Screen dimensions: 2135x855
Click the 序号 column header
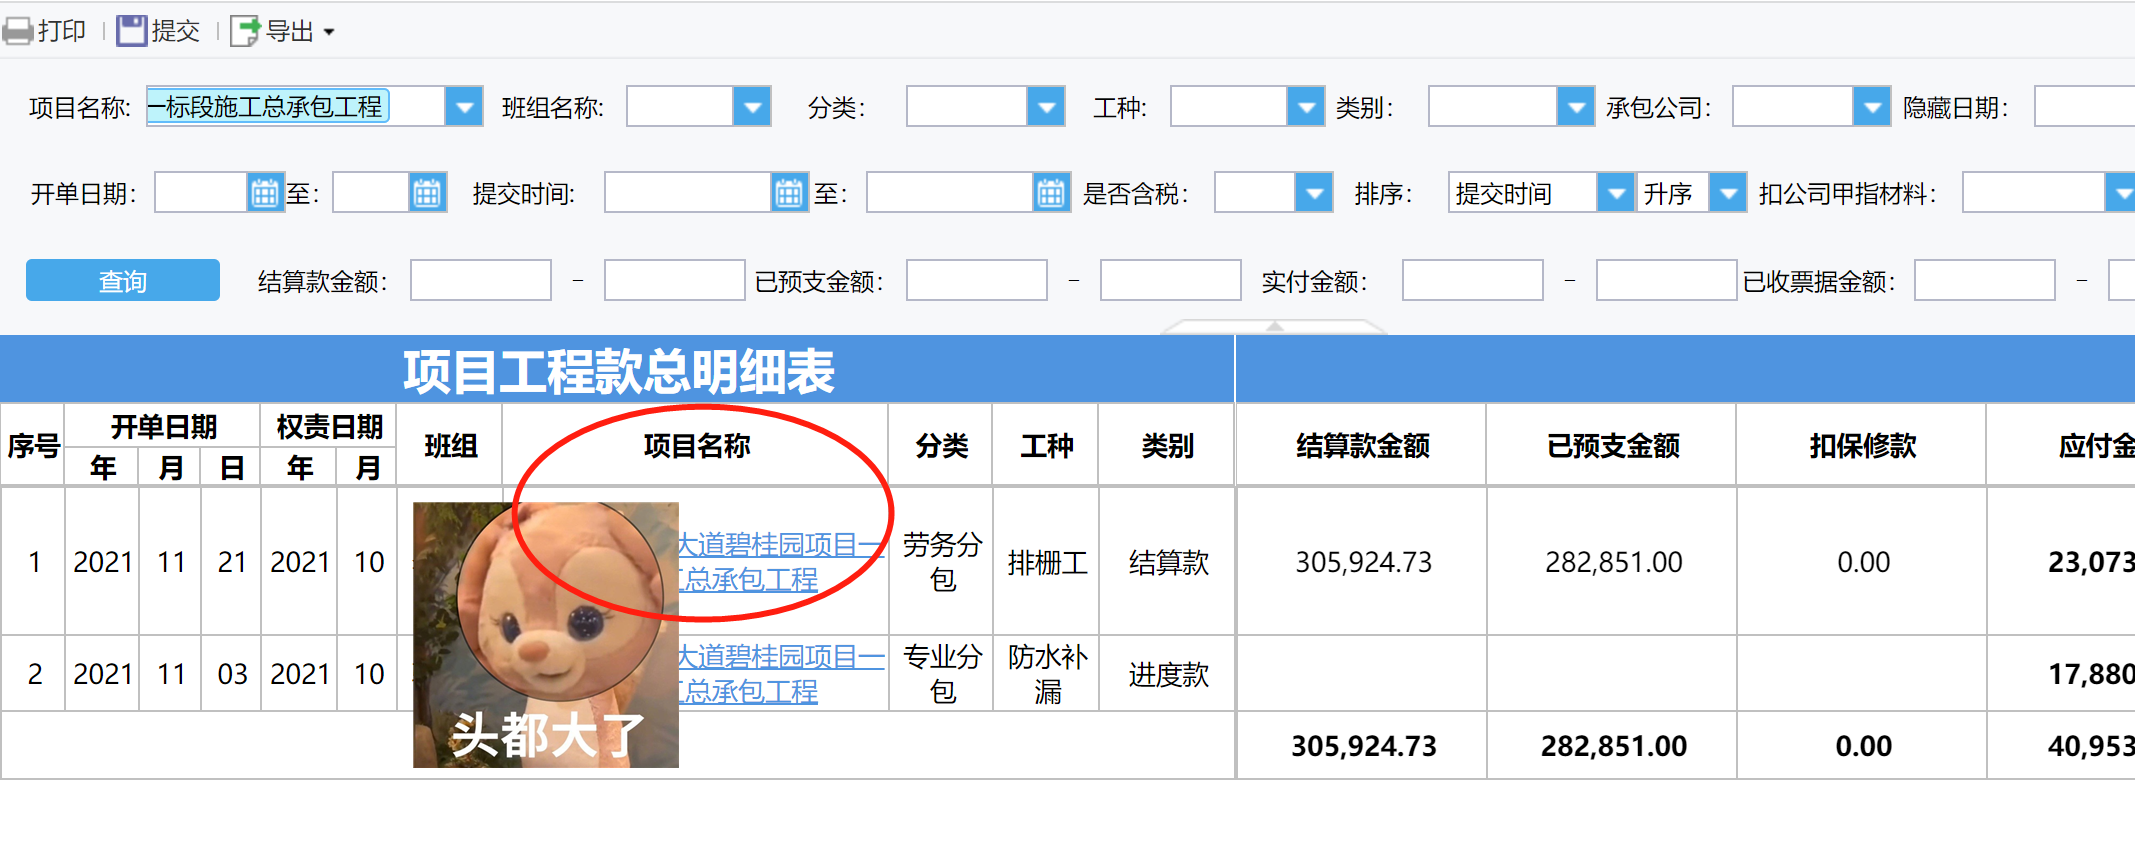[x=33, y=446]
